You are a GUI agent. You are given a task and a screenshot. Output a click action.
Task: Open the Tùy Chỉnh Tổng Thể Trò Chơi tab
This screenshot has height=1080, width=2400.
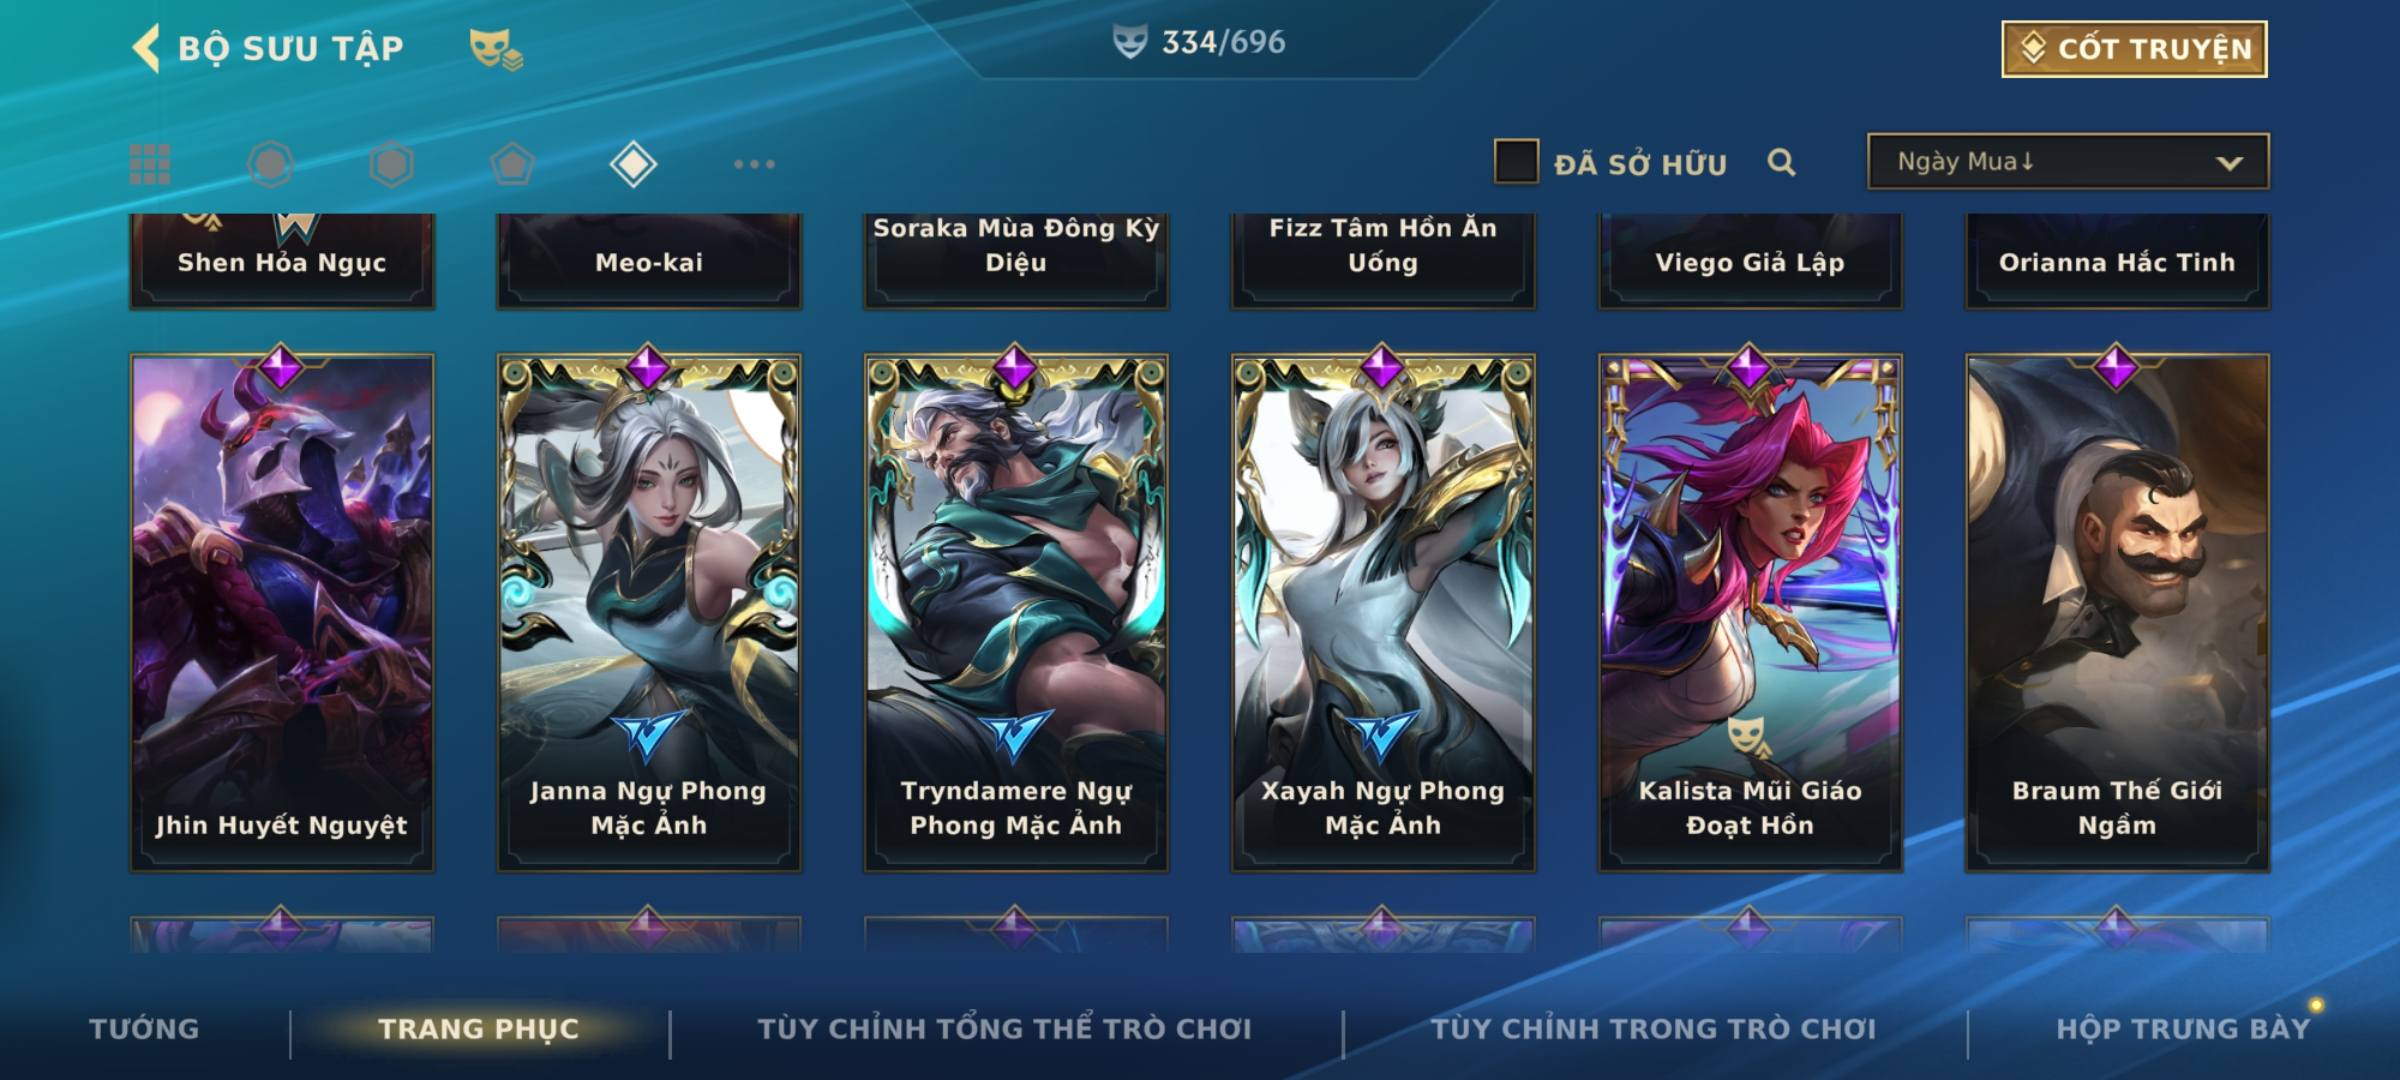(x=1004, y=1028)
